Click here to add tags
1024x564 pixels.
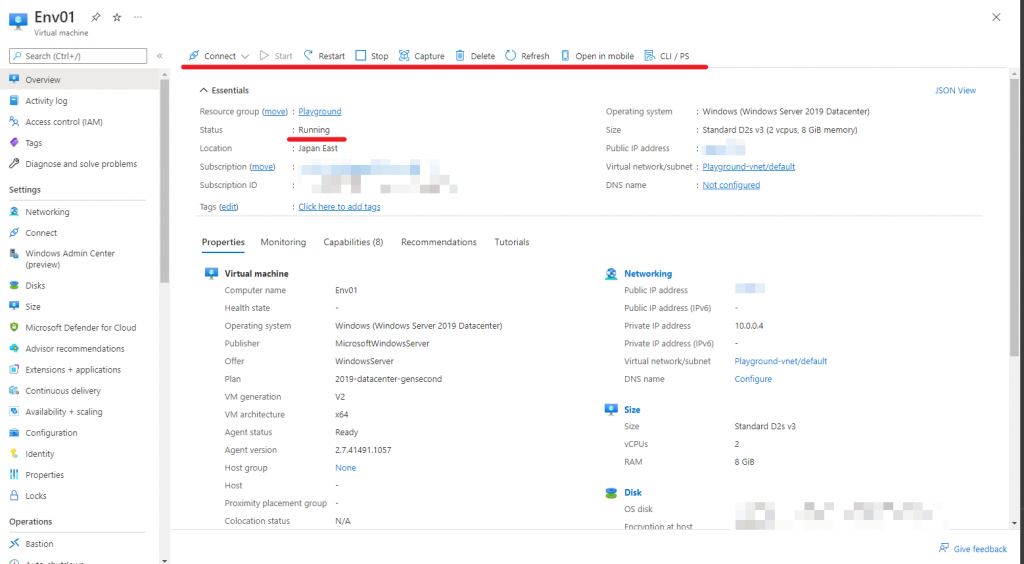pos(339,207)
